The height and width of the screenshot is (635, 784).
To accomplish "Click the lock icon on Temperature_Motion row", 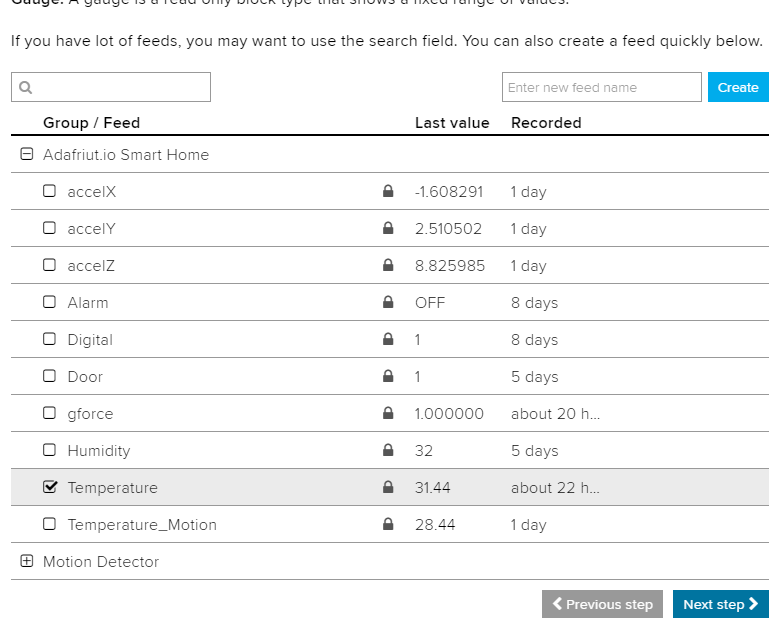I will click(x=388, y=524).
